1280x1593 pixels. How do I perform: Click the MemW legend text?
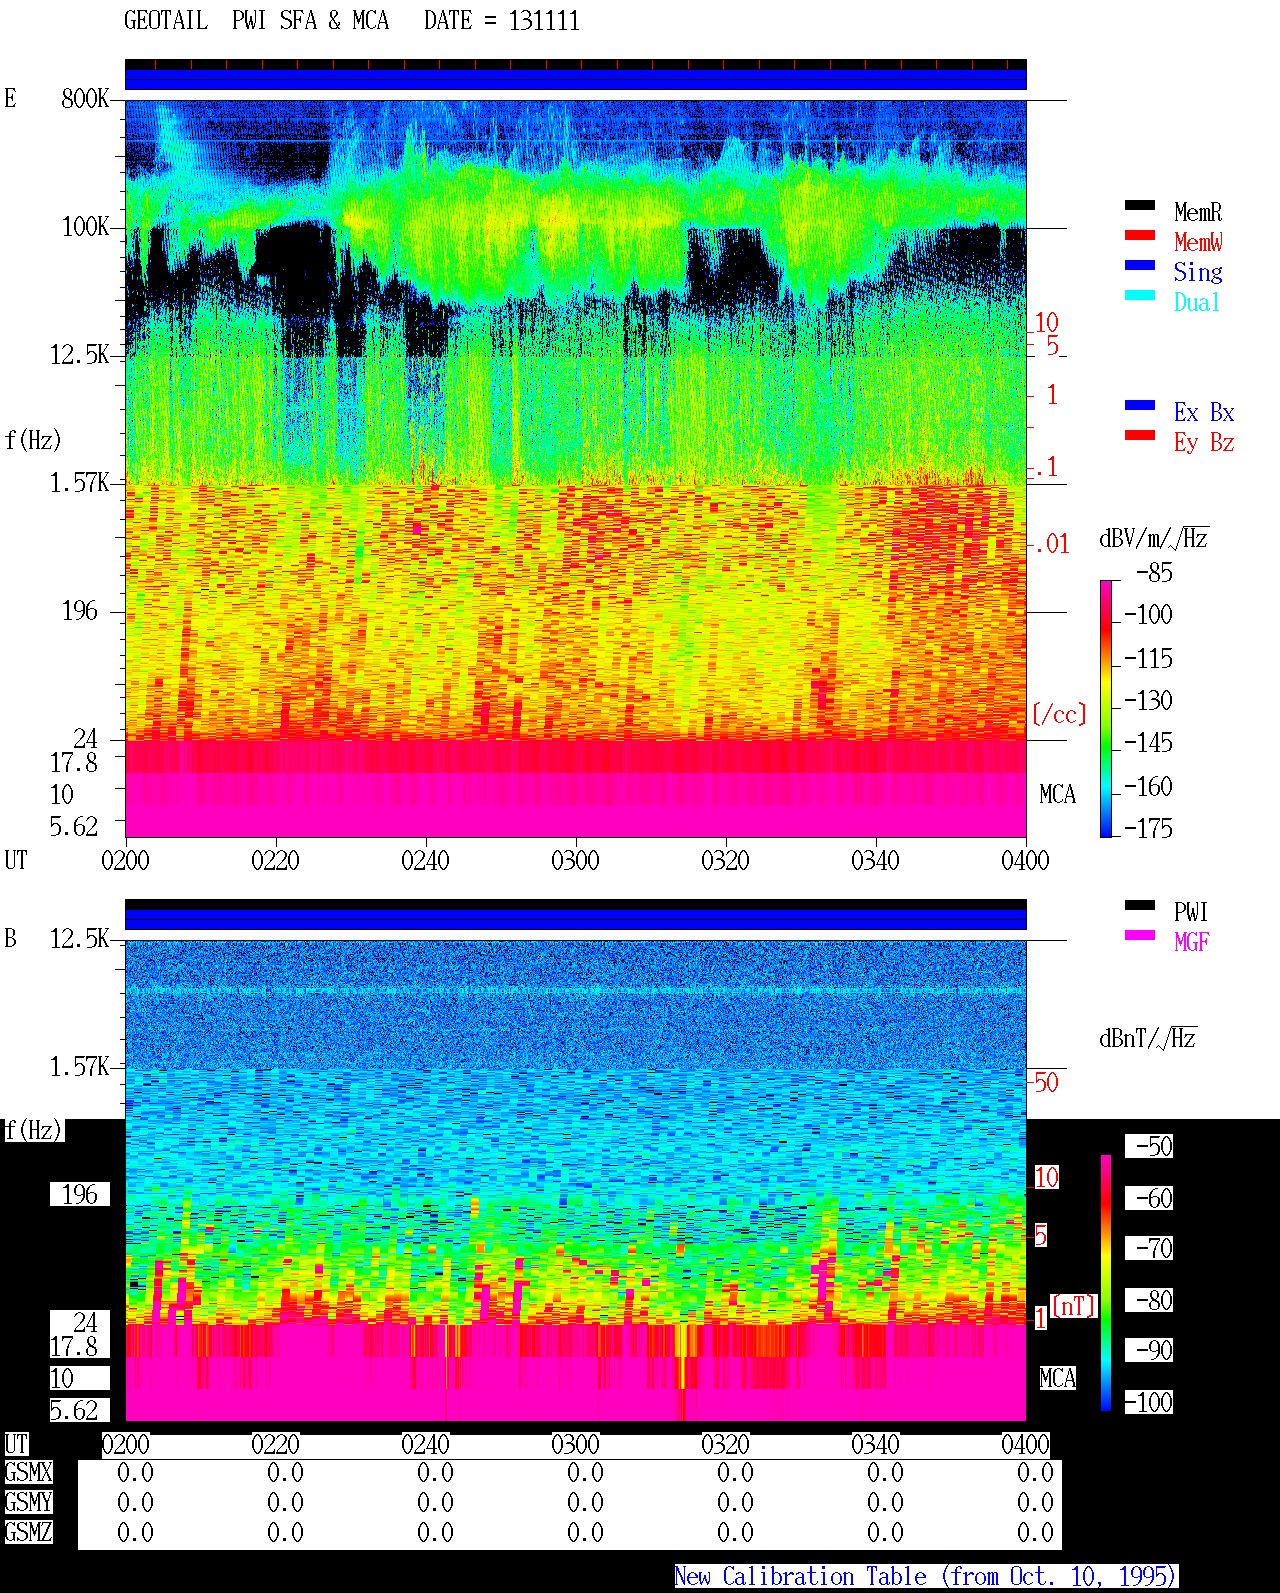[x=1198, y=242]
